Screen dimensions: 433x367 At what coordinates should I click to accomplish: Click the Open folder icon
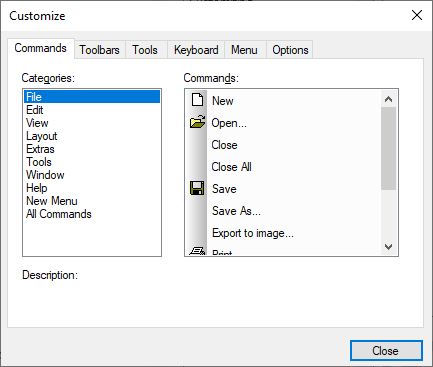[x=198, y=122]
